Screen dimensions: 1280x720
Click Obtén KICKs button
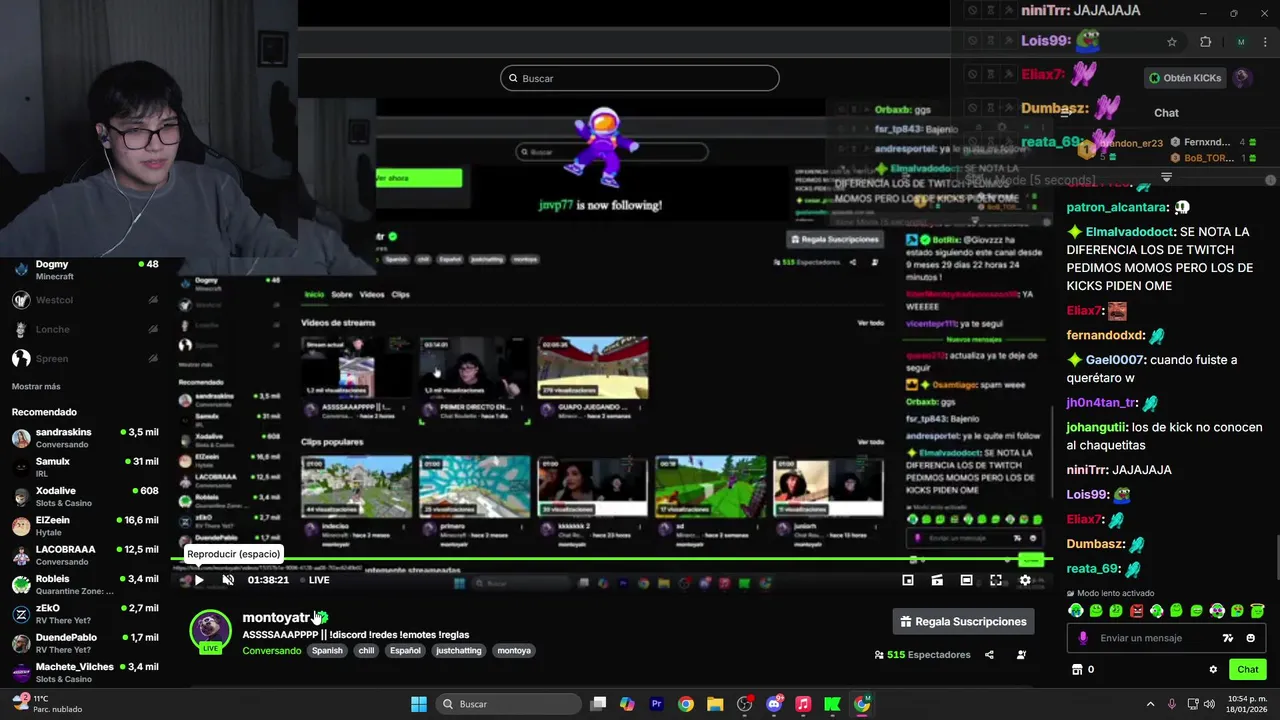[x=1185, y=78]
